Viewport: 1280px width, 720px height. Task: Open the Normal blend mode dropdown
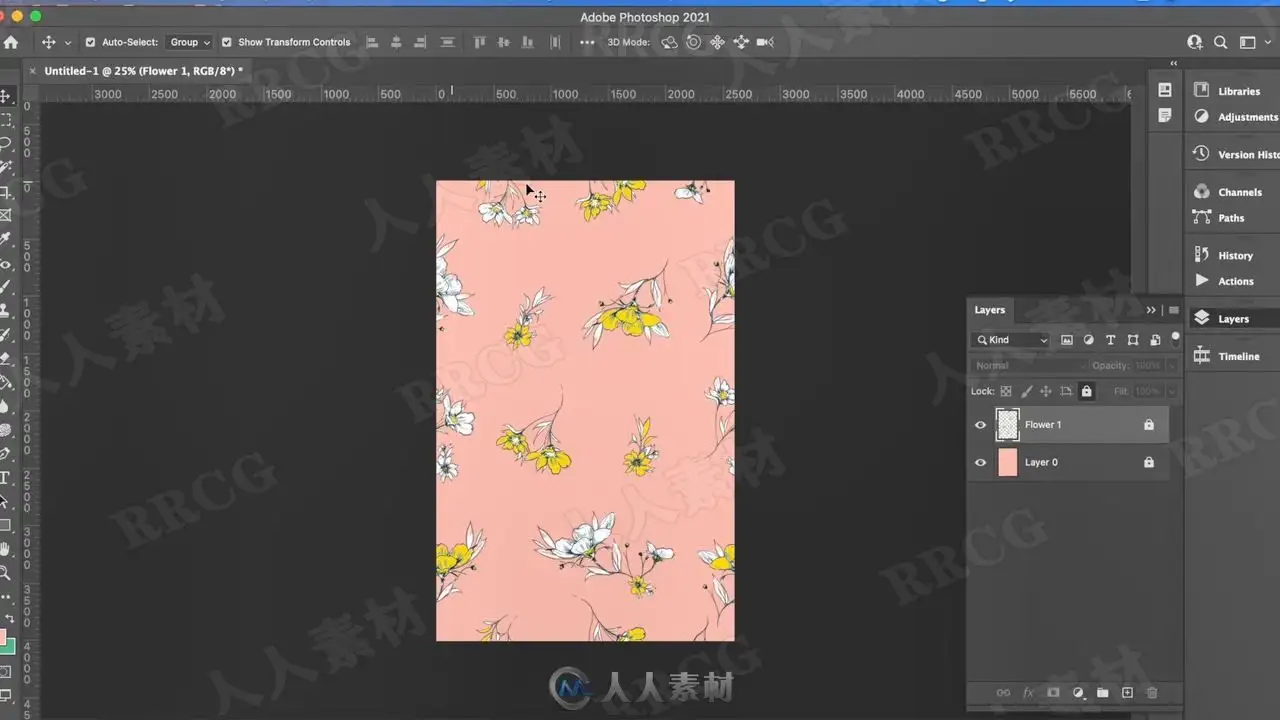(1027, 366)
